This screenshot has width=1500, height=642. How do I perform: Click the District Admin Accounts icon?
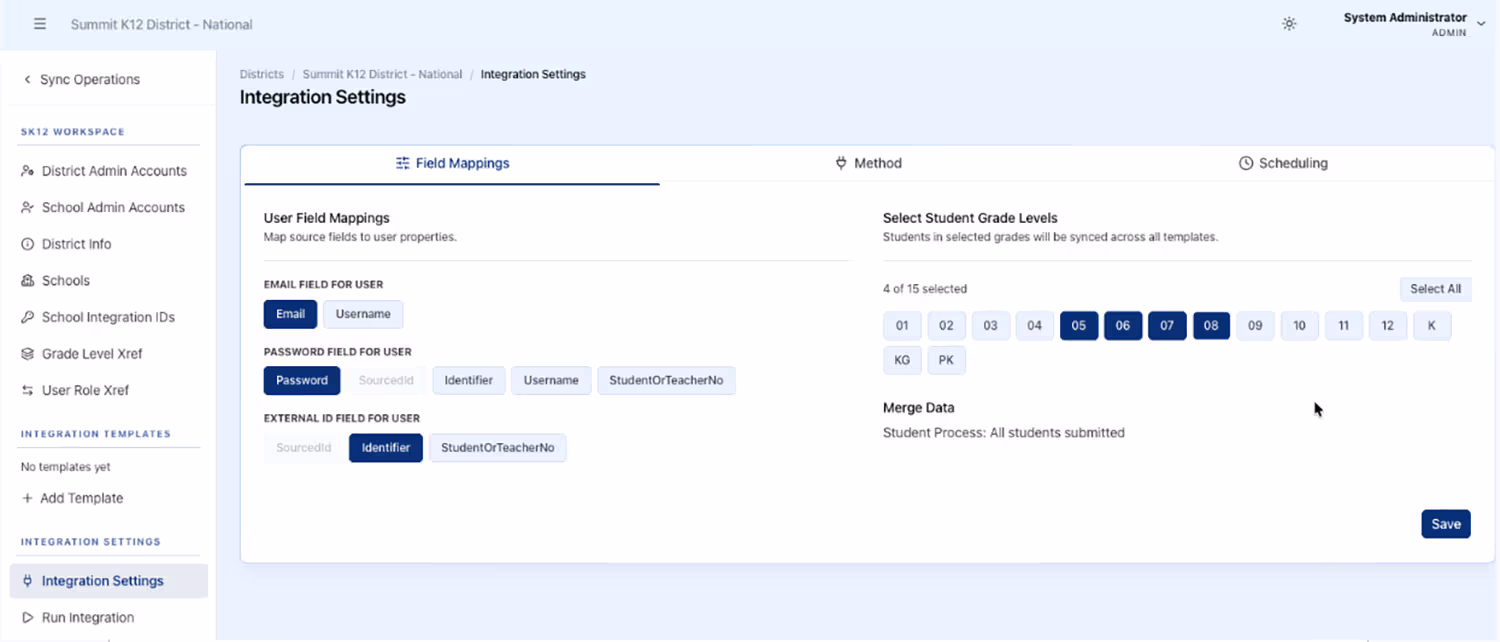tap(28, 171)
